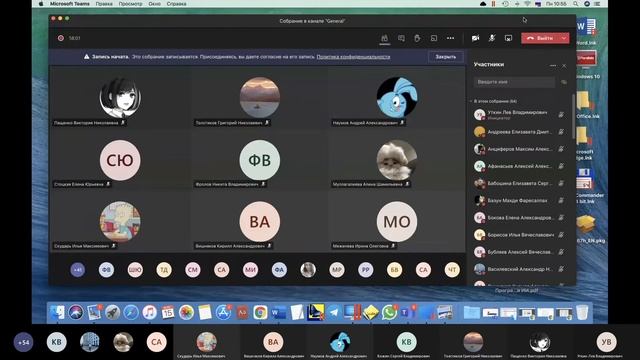The width and height of the screenshot is (640, 360).
Task: Open the Word.lnk desktop icon
Action: click(x=587, y=31)
